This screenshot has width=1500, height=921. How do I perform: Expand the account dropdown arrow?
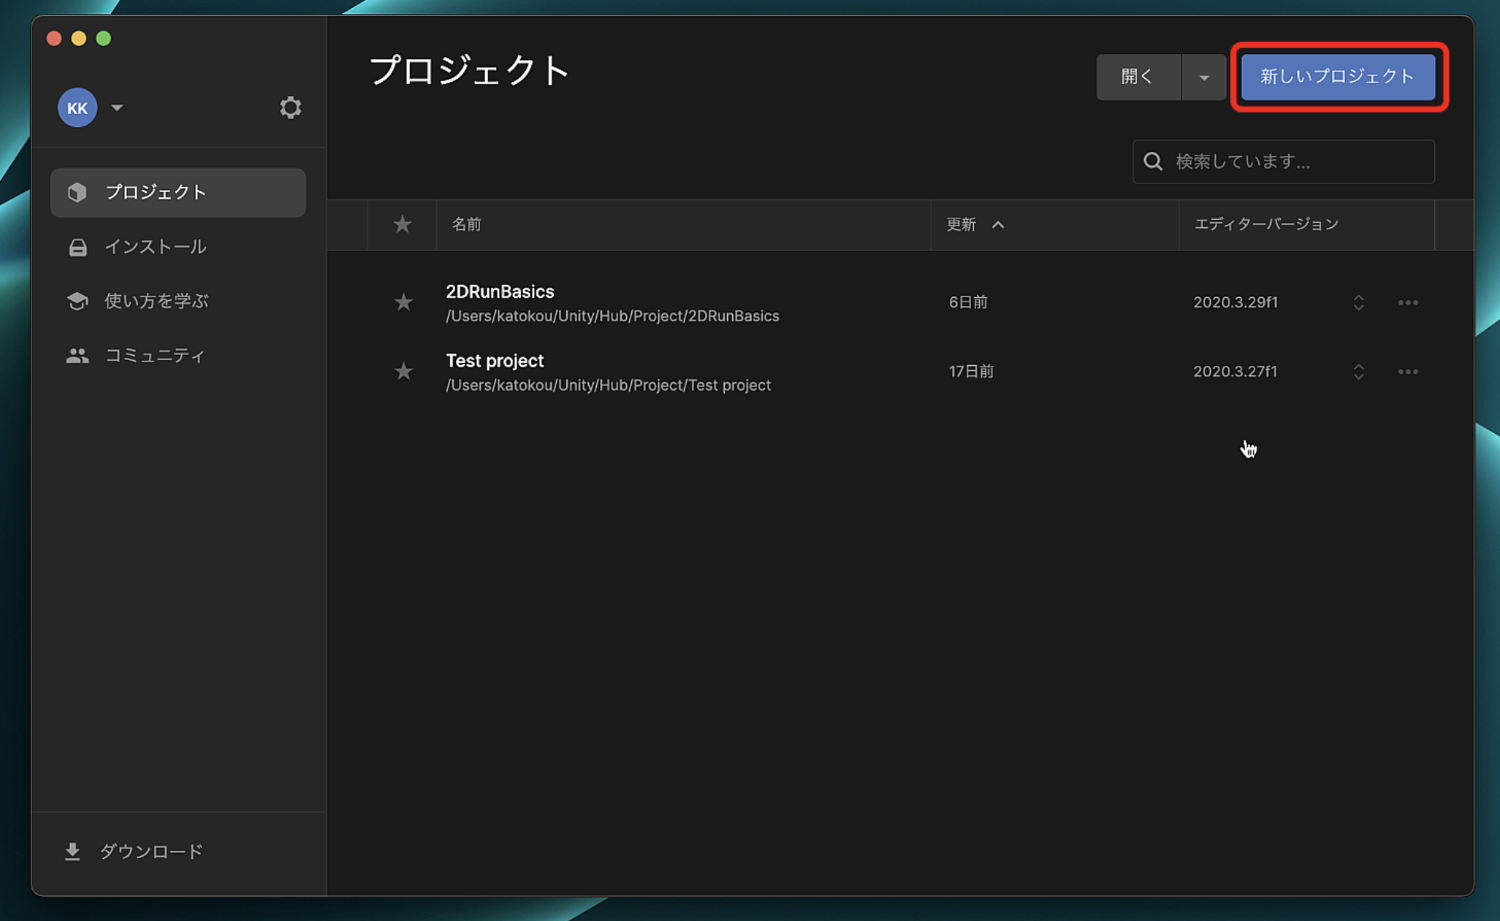117,108
